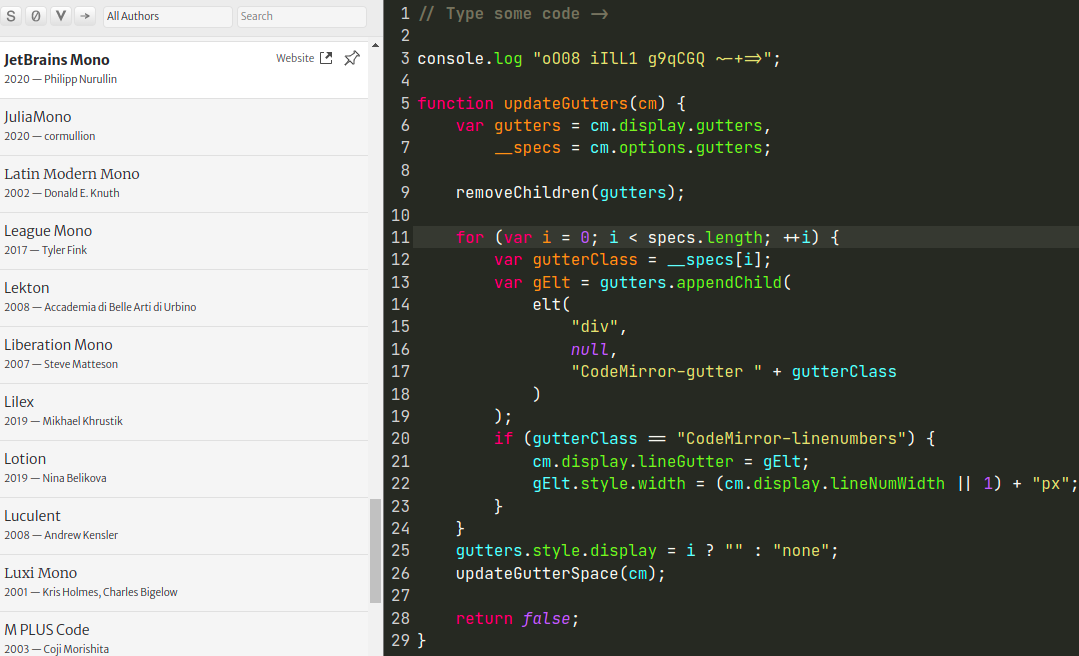
Task: Click the '"CodeMirror-gutter "' string
Action: click(666, 372)
